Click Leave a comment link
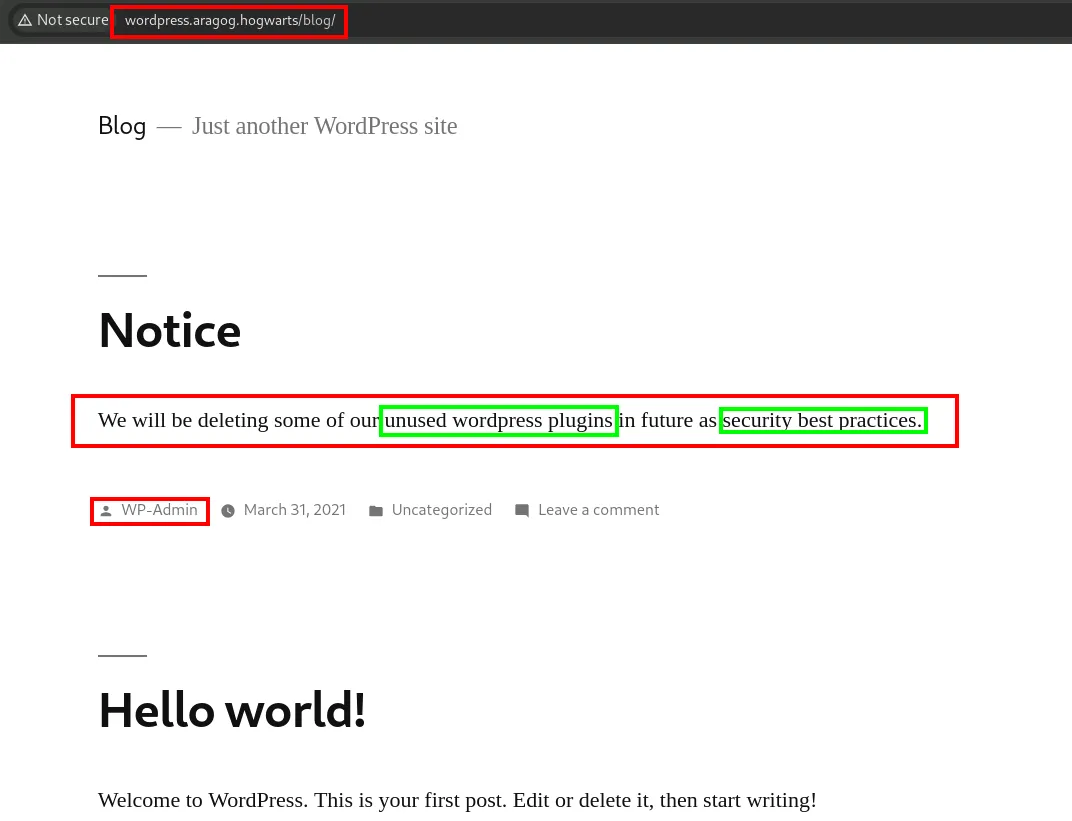 (x=598, y=510)
